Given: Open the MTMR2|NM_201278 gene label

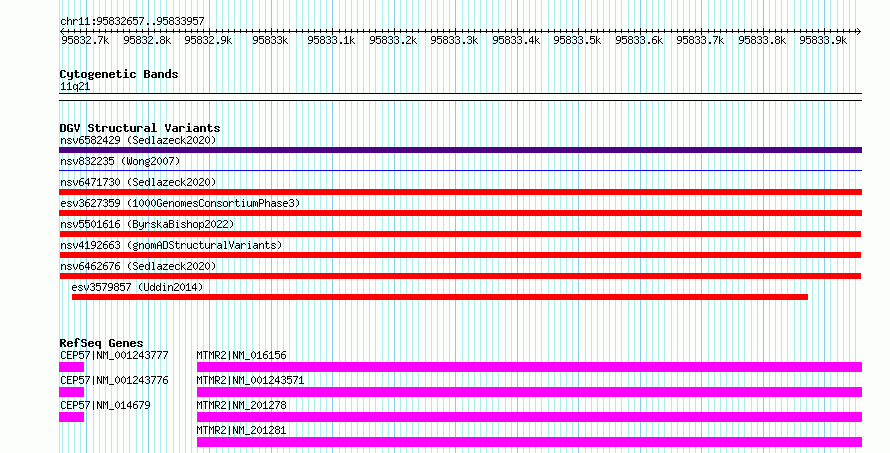Looking at the screenshot, I should [241, 405].
